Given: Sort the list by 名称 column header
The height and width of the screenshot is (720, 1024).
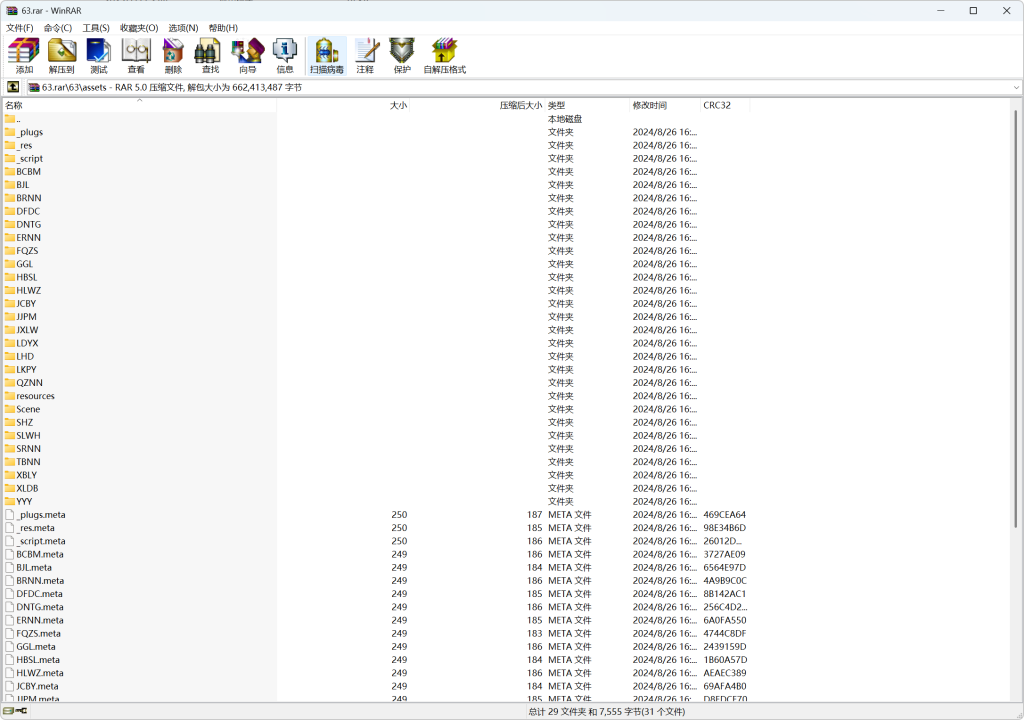Looking at the screenshot, I should click(x=14, y=105).
